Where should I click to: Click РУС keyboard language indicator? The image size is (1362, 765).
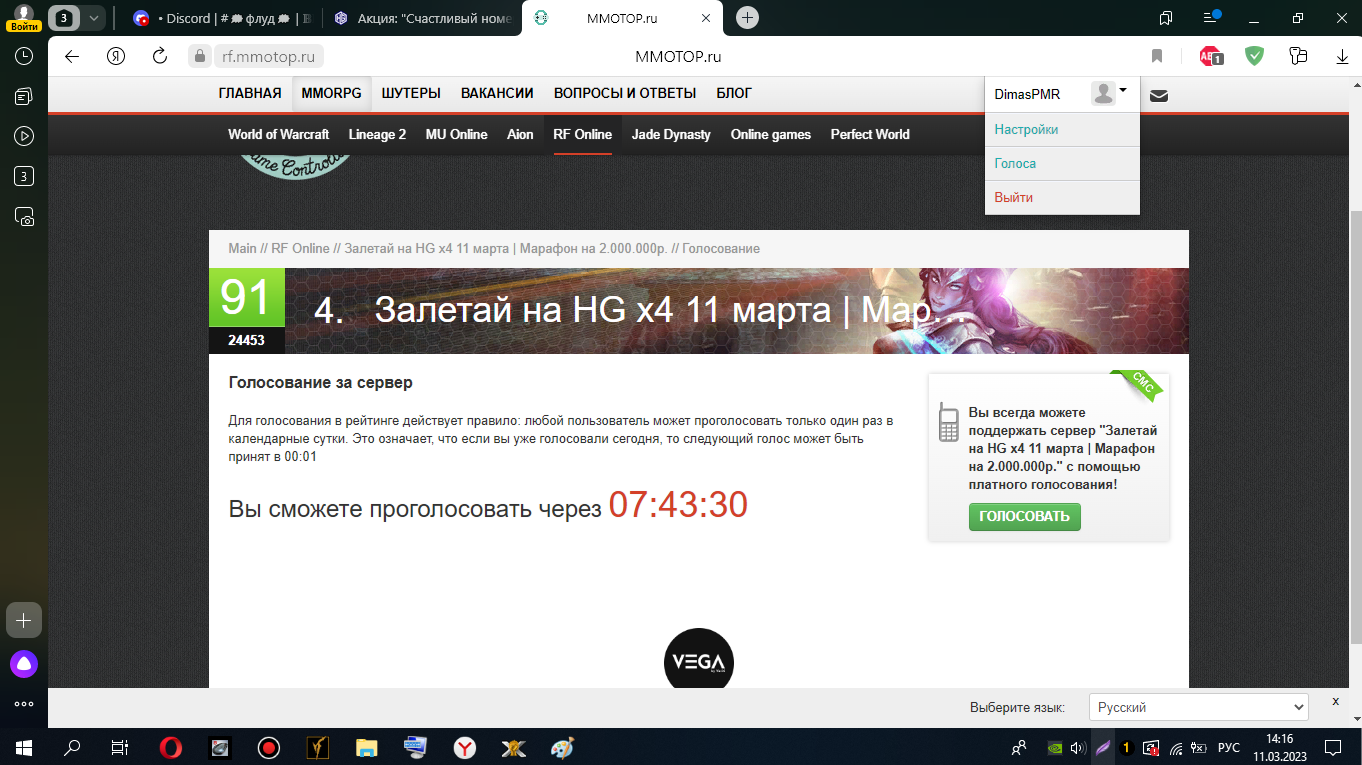coord(1229,747)
